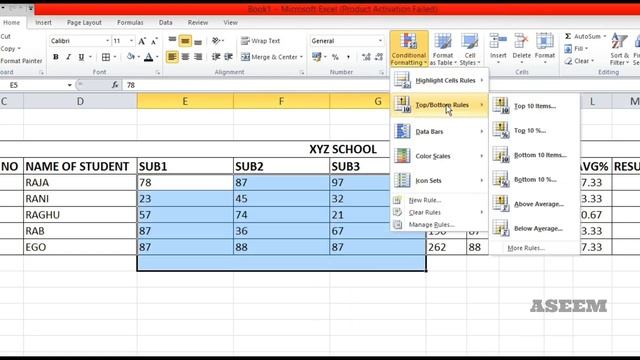
Task: Toggle Bold formatting
Action: click(56, 57)
